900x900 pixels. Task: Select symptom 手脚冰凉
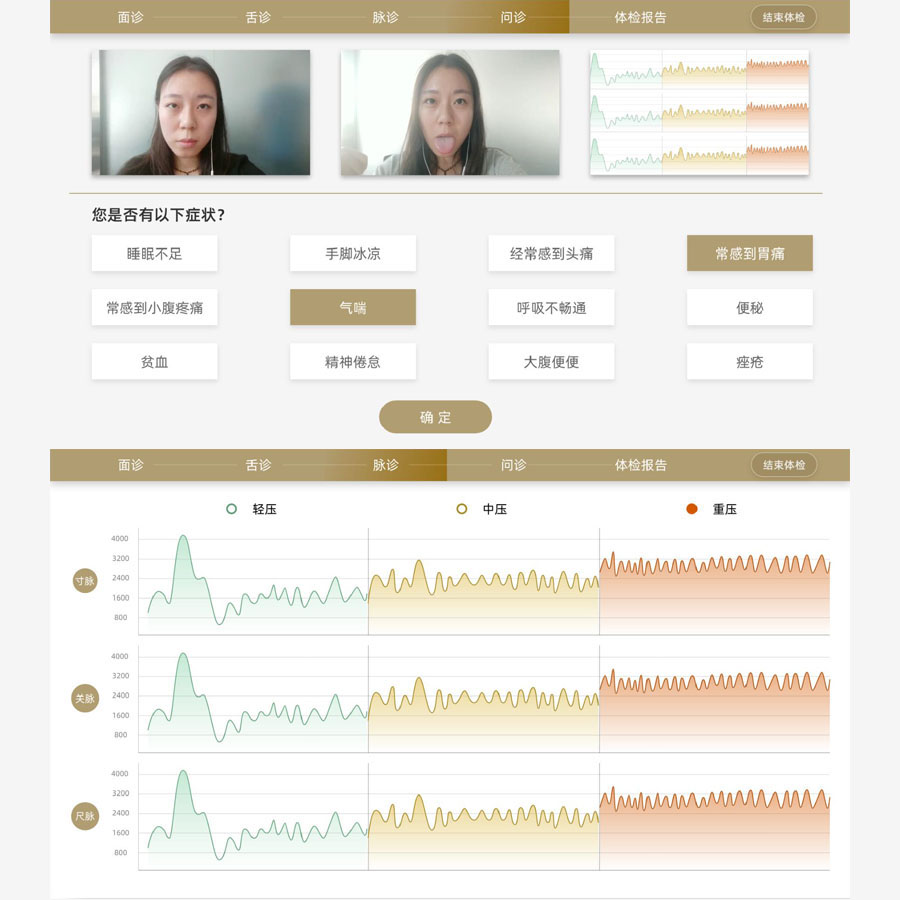pyautogui.click(x=353, y=253)
